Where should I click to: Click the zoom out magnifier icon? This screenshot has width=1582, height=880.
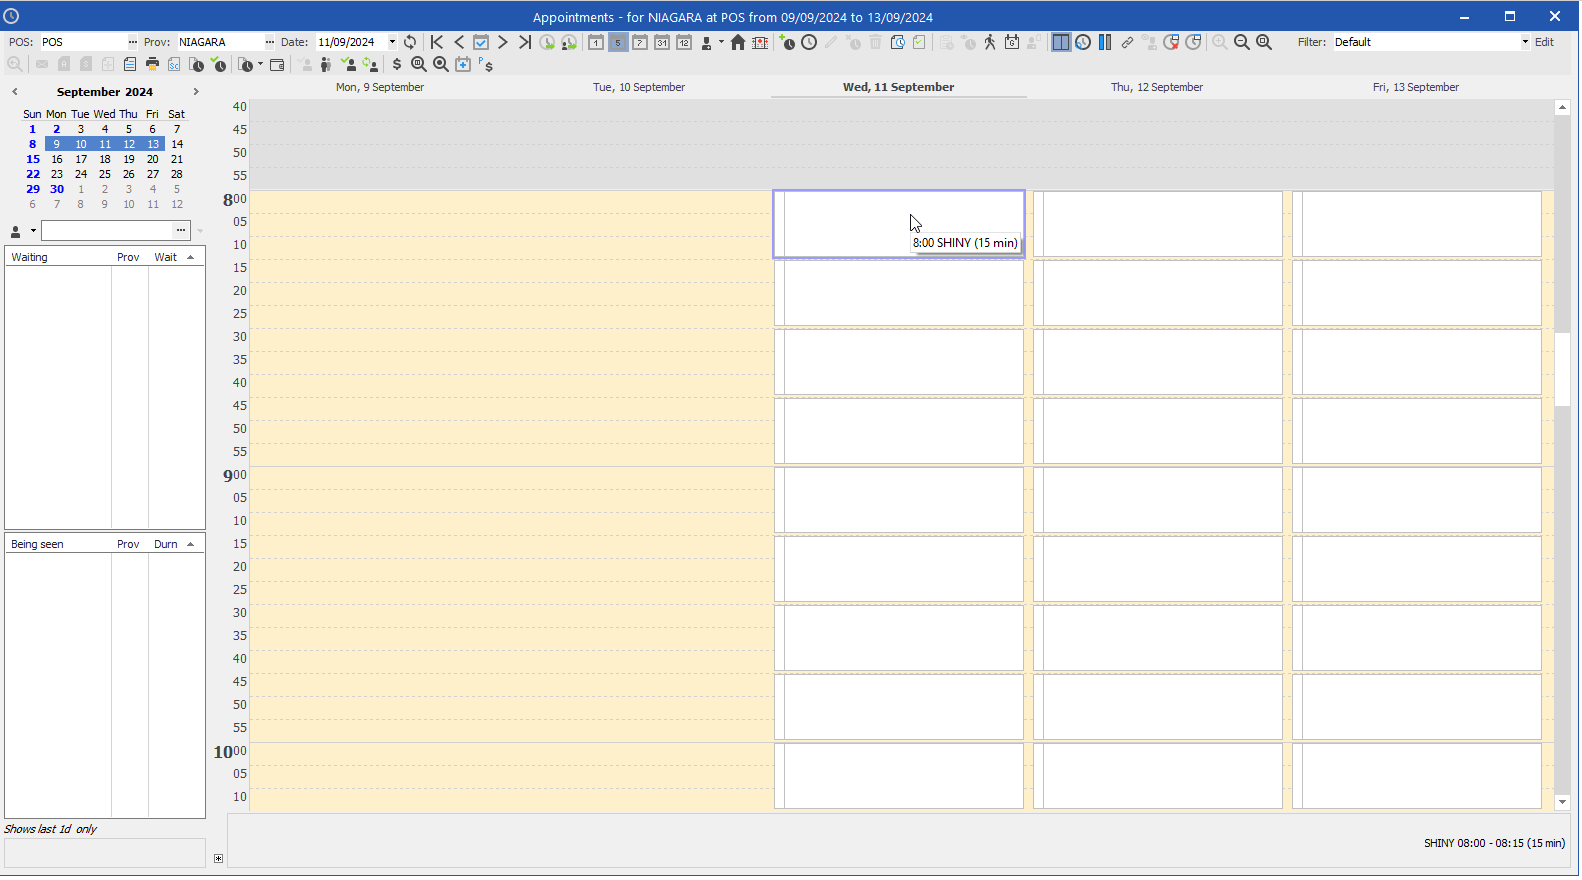[x=1242, y=42]
